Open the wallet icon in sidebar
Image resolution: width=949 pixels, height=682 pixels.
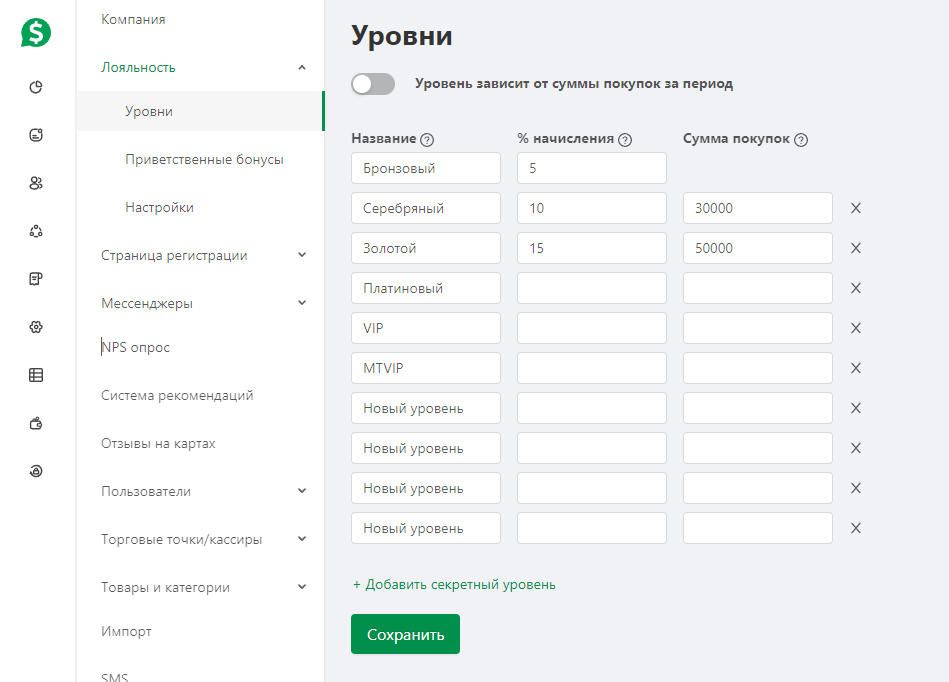[36, 423]
